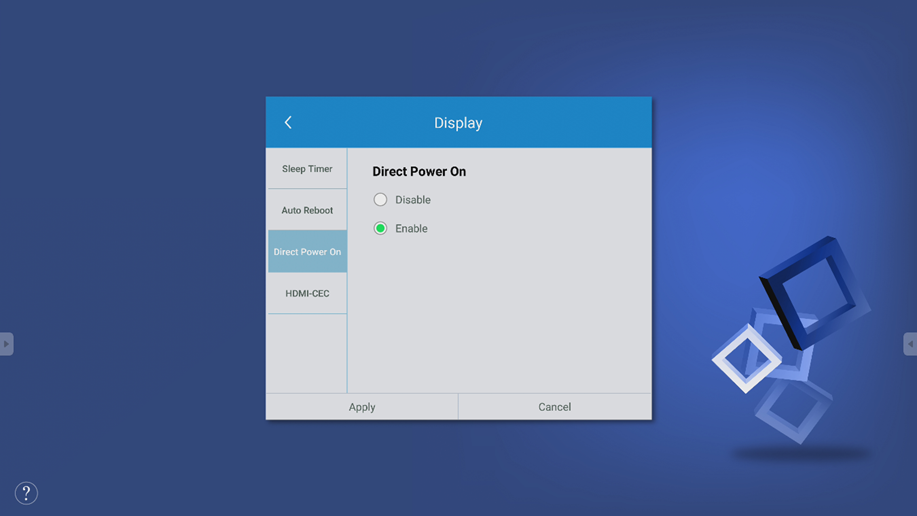Select the Direct Power On tab
This screenshot has height=516, width=917.
(307, 252)
